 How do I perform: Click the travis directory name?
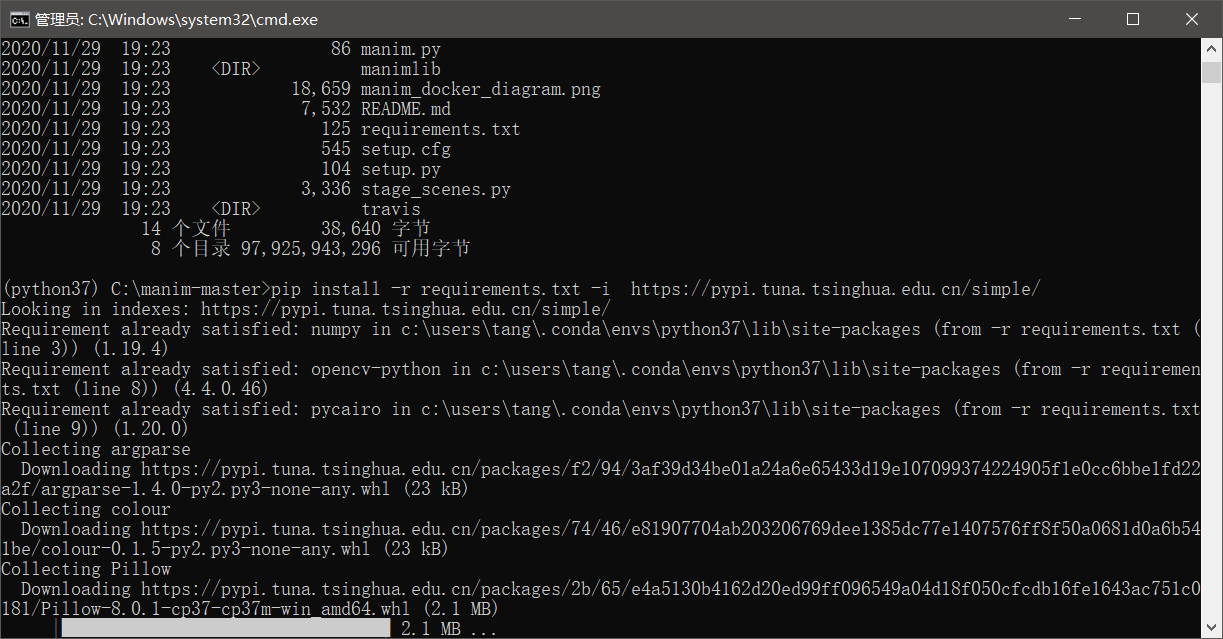391,209
